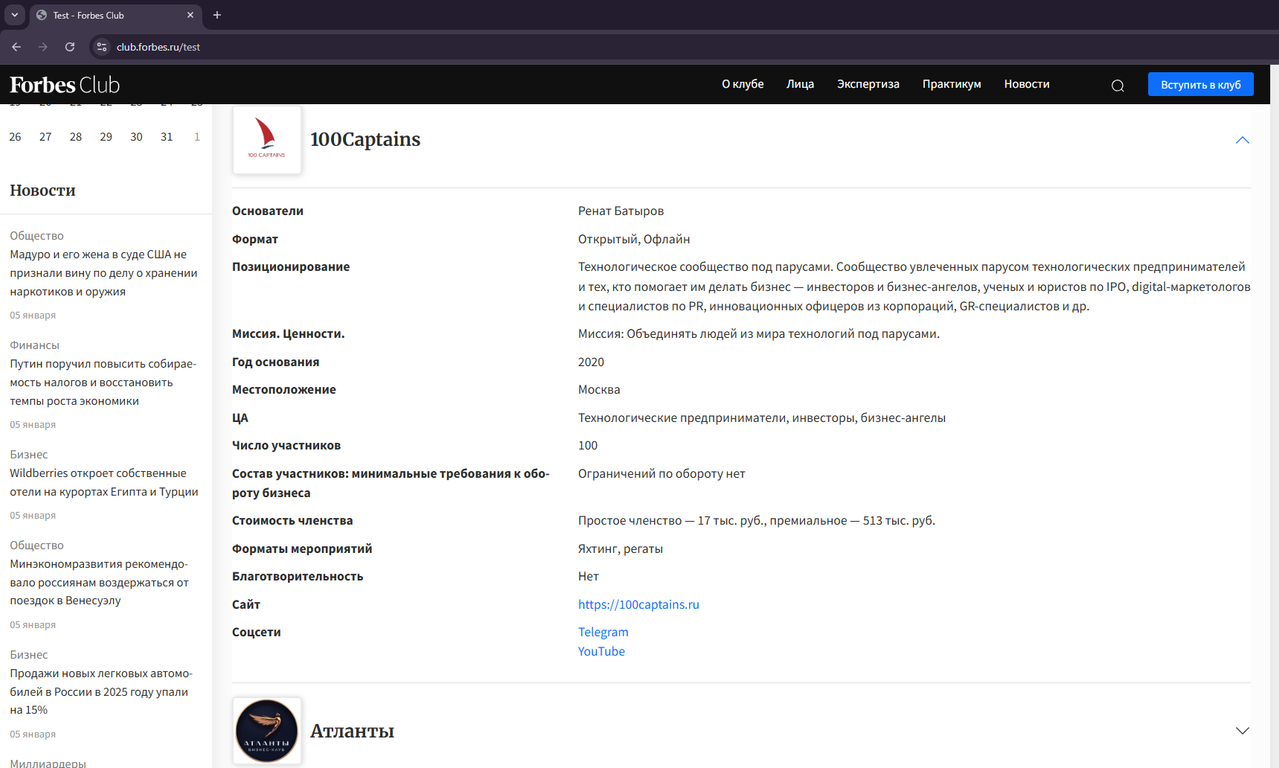
Task: Click Общество category above Минэкономразвития news
Action: (x=37, y=545)
